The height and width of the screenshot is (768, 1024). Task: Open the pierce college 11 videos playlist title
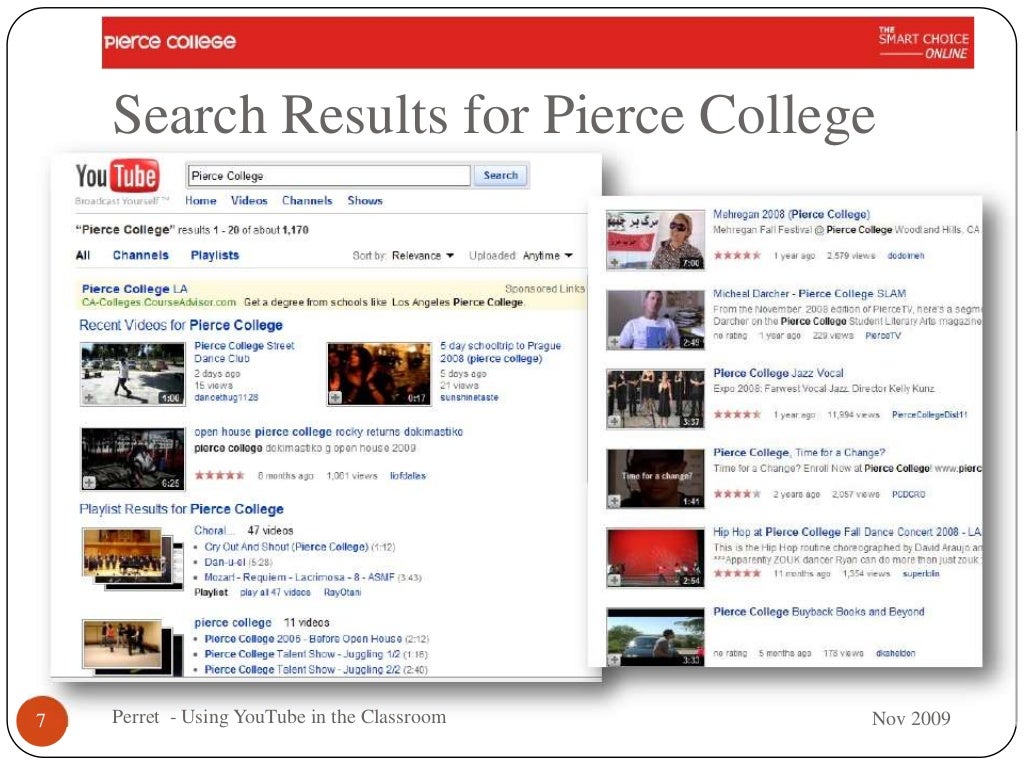coord(232,622)
